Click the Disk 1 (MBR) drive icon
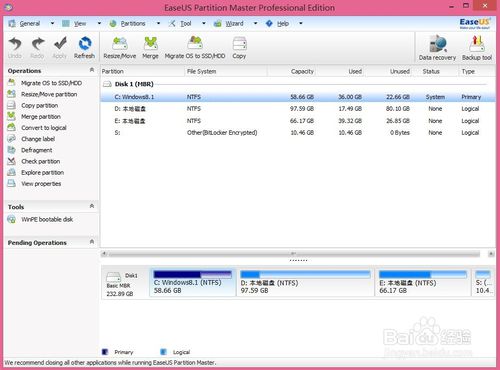500x370 pixels. 107,84
